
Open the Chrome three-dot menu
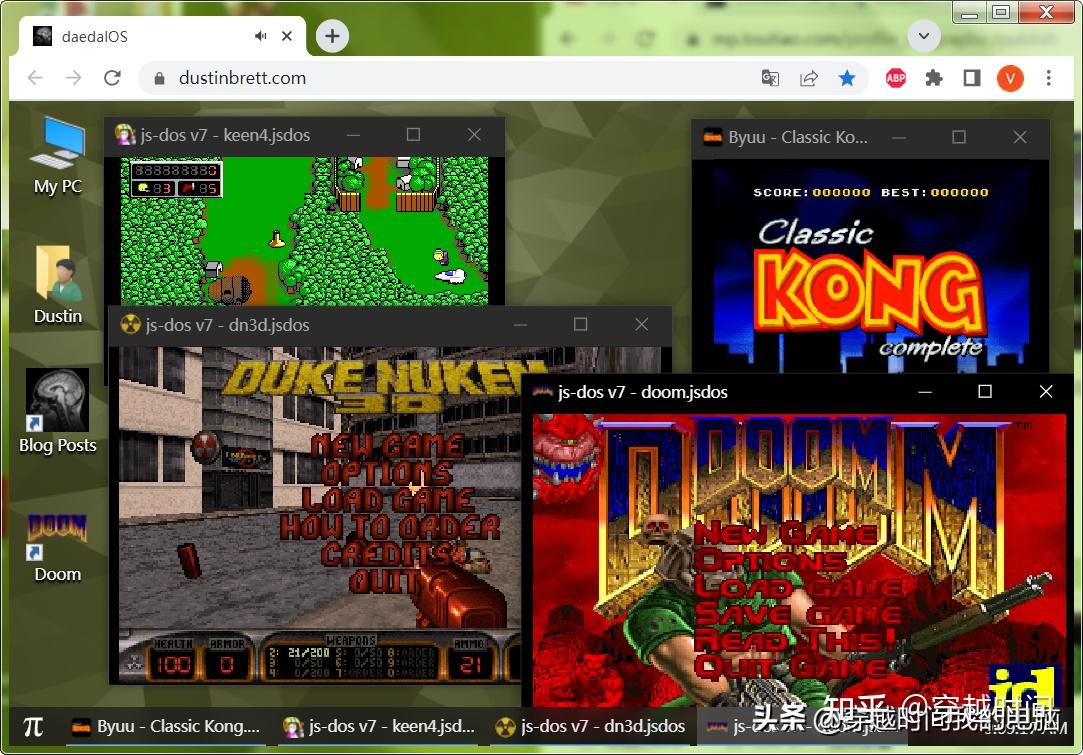click(1047, 78)
